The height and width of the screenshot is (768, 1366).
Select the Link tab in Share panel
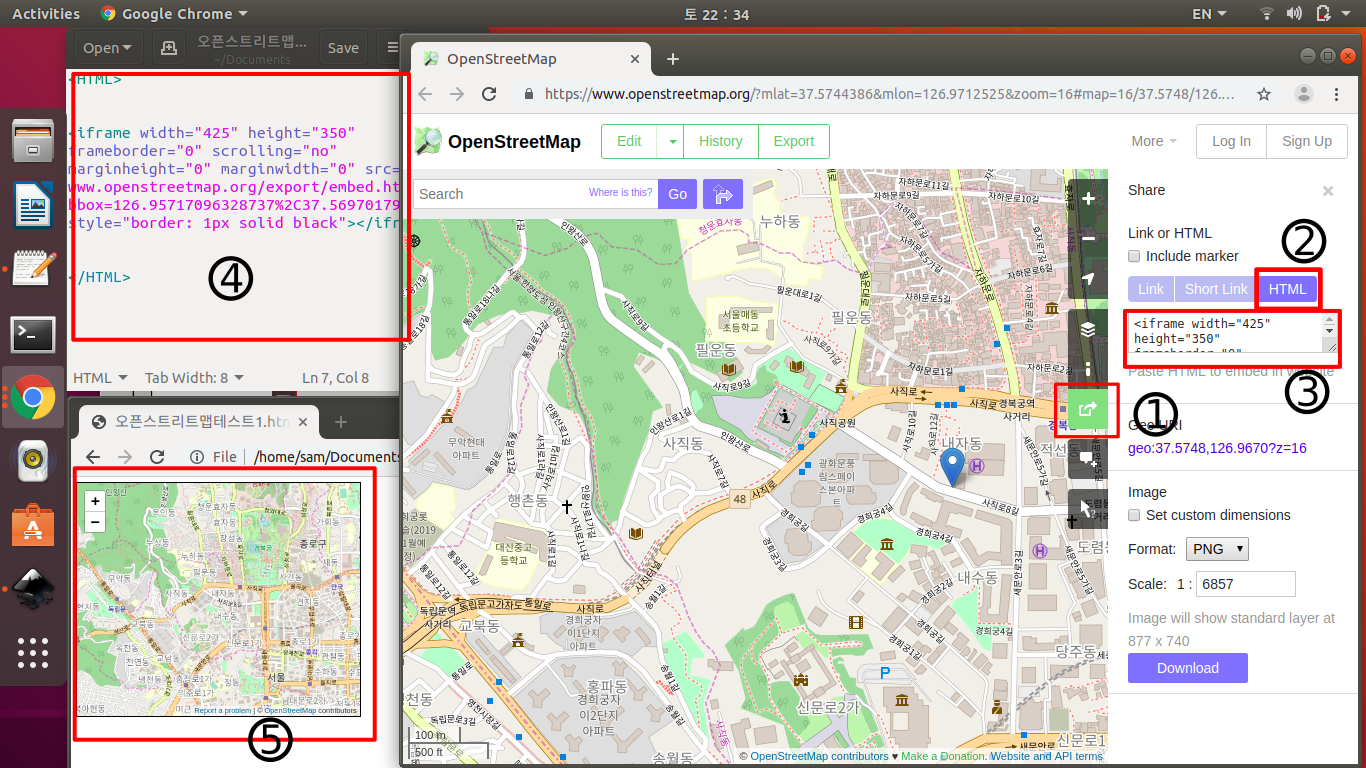(x=1150, y=289)
